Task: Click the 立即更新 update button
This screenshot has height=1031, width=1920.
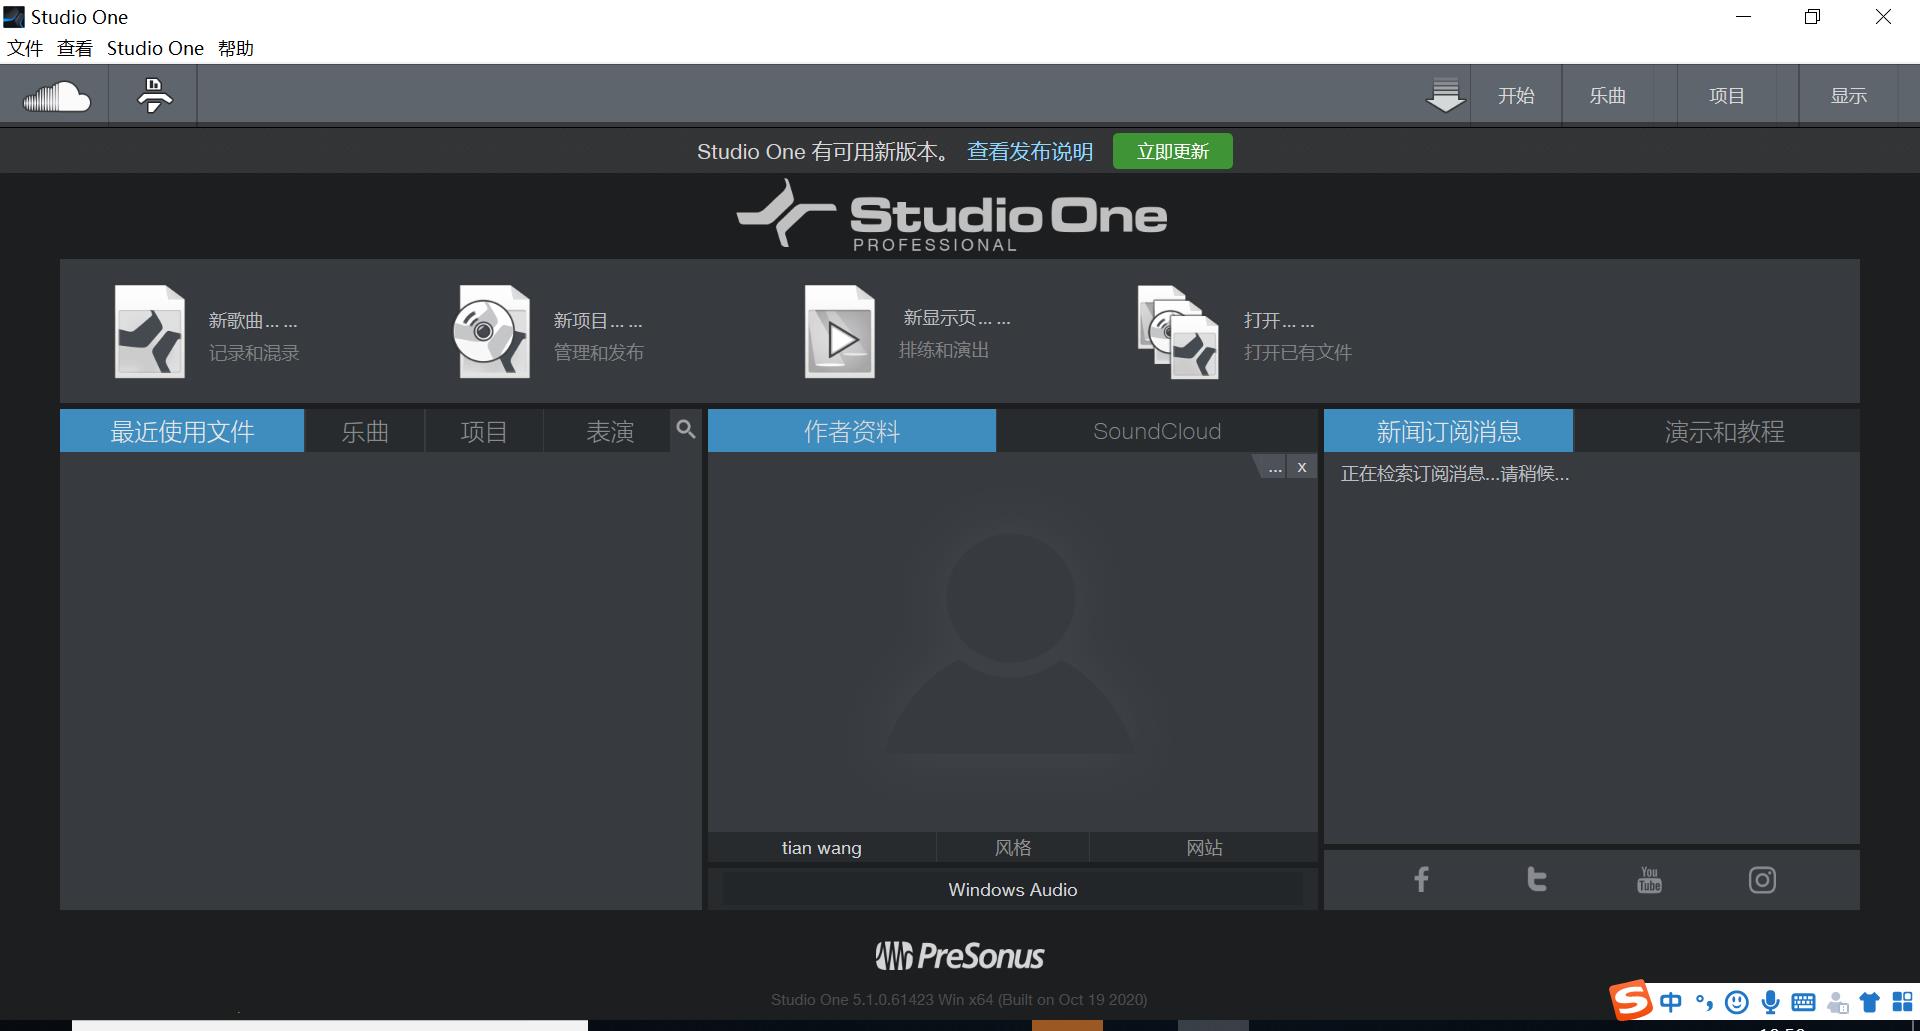Action: point(1173,151)
